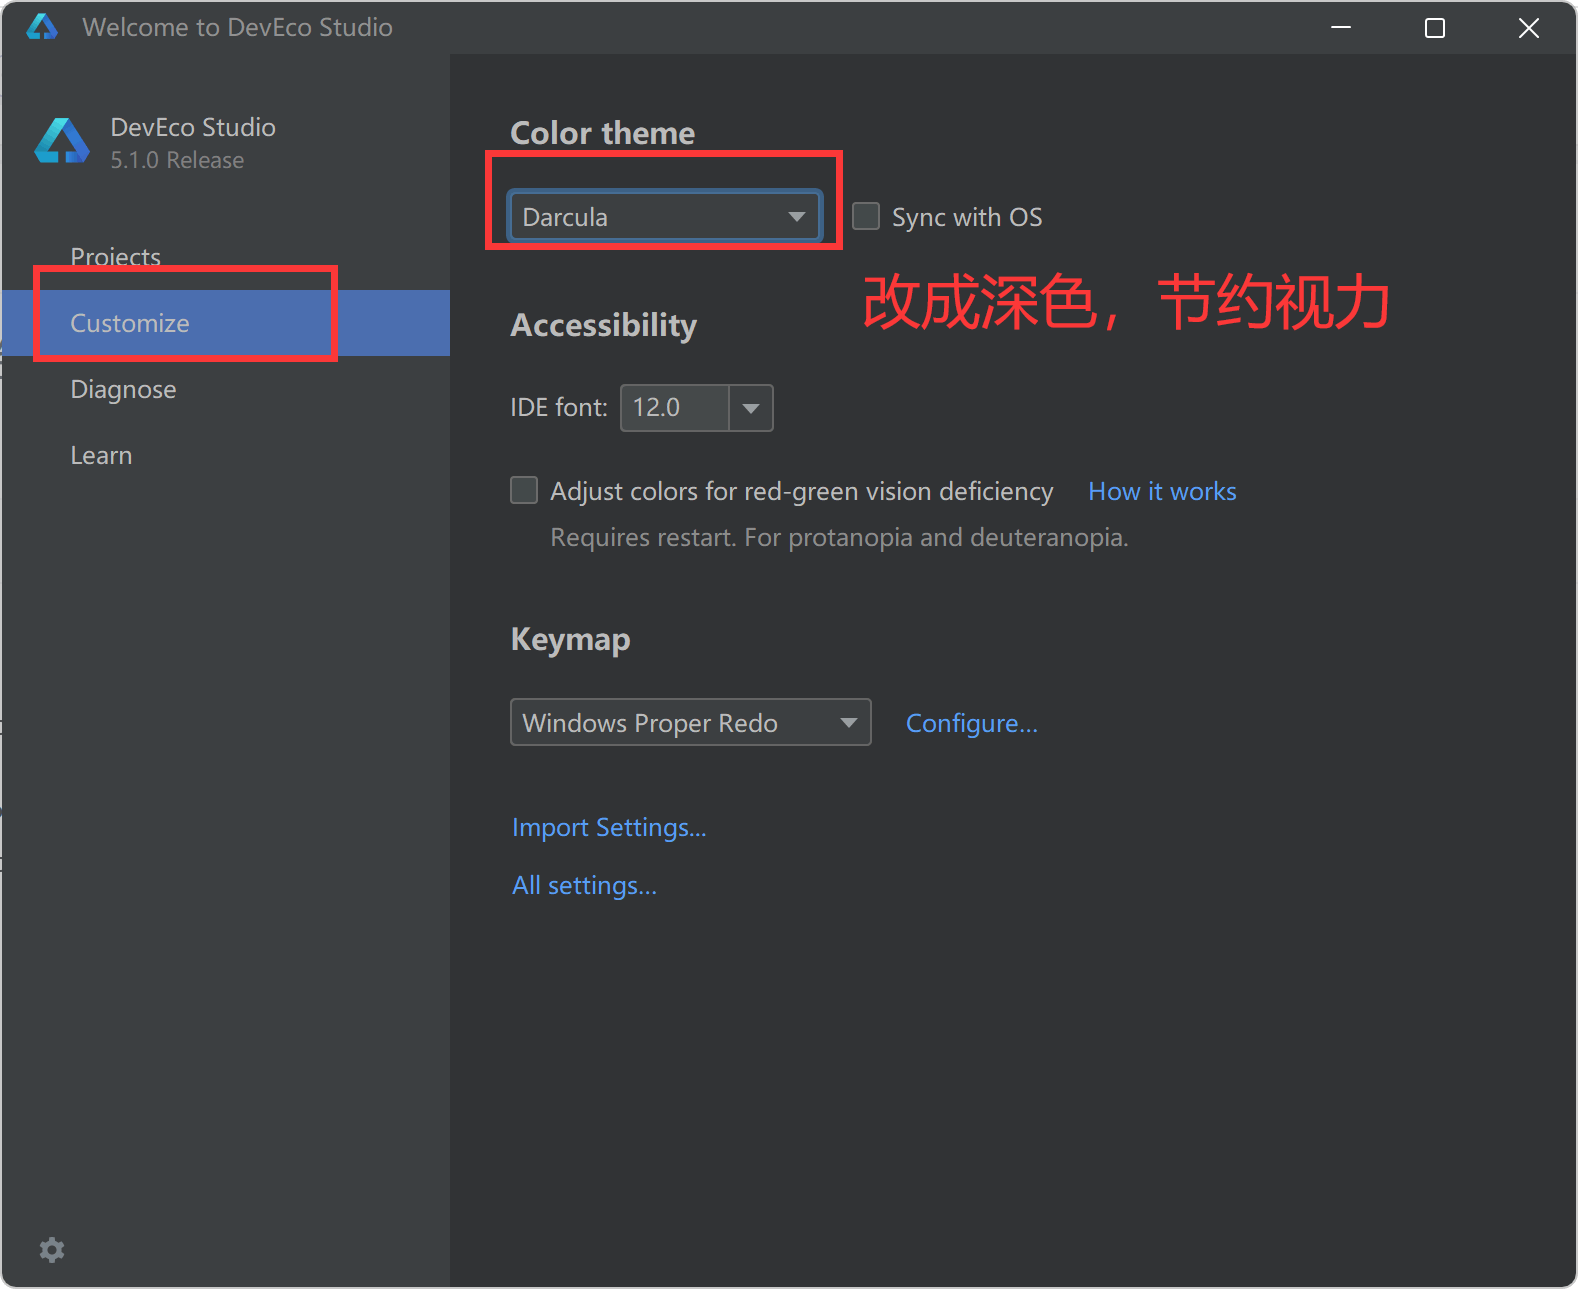Expand the IDE font size dropdown arrow

click(751, 408)
